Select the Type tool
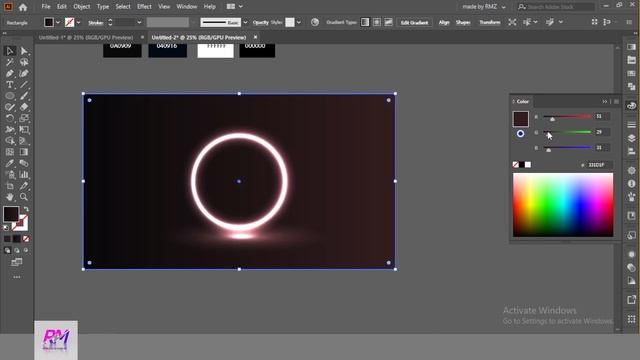 [10, 85]
